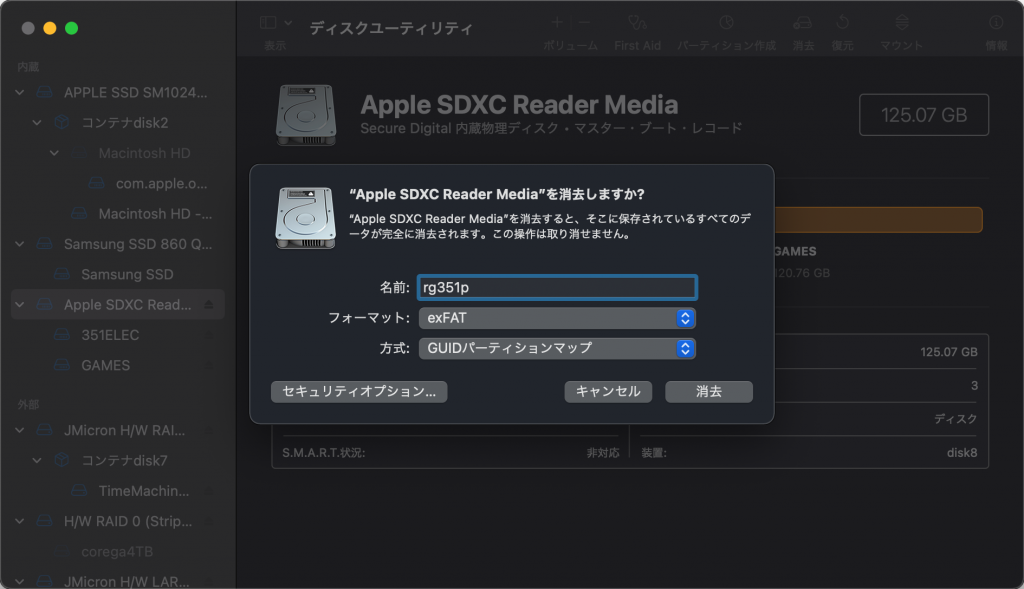Collapse the JMicron H/W RAI disk entry
Image resolution: width=1024 pixels, height=589 pixels.
(x=20, y=430)
